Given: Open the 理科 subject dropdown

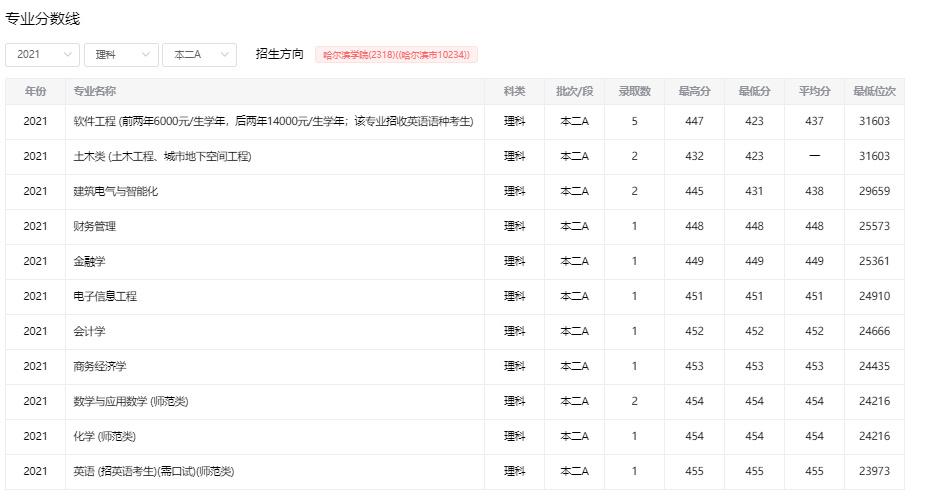Looking at the screenshot, I should [x=121, y=55].
